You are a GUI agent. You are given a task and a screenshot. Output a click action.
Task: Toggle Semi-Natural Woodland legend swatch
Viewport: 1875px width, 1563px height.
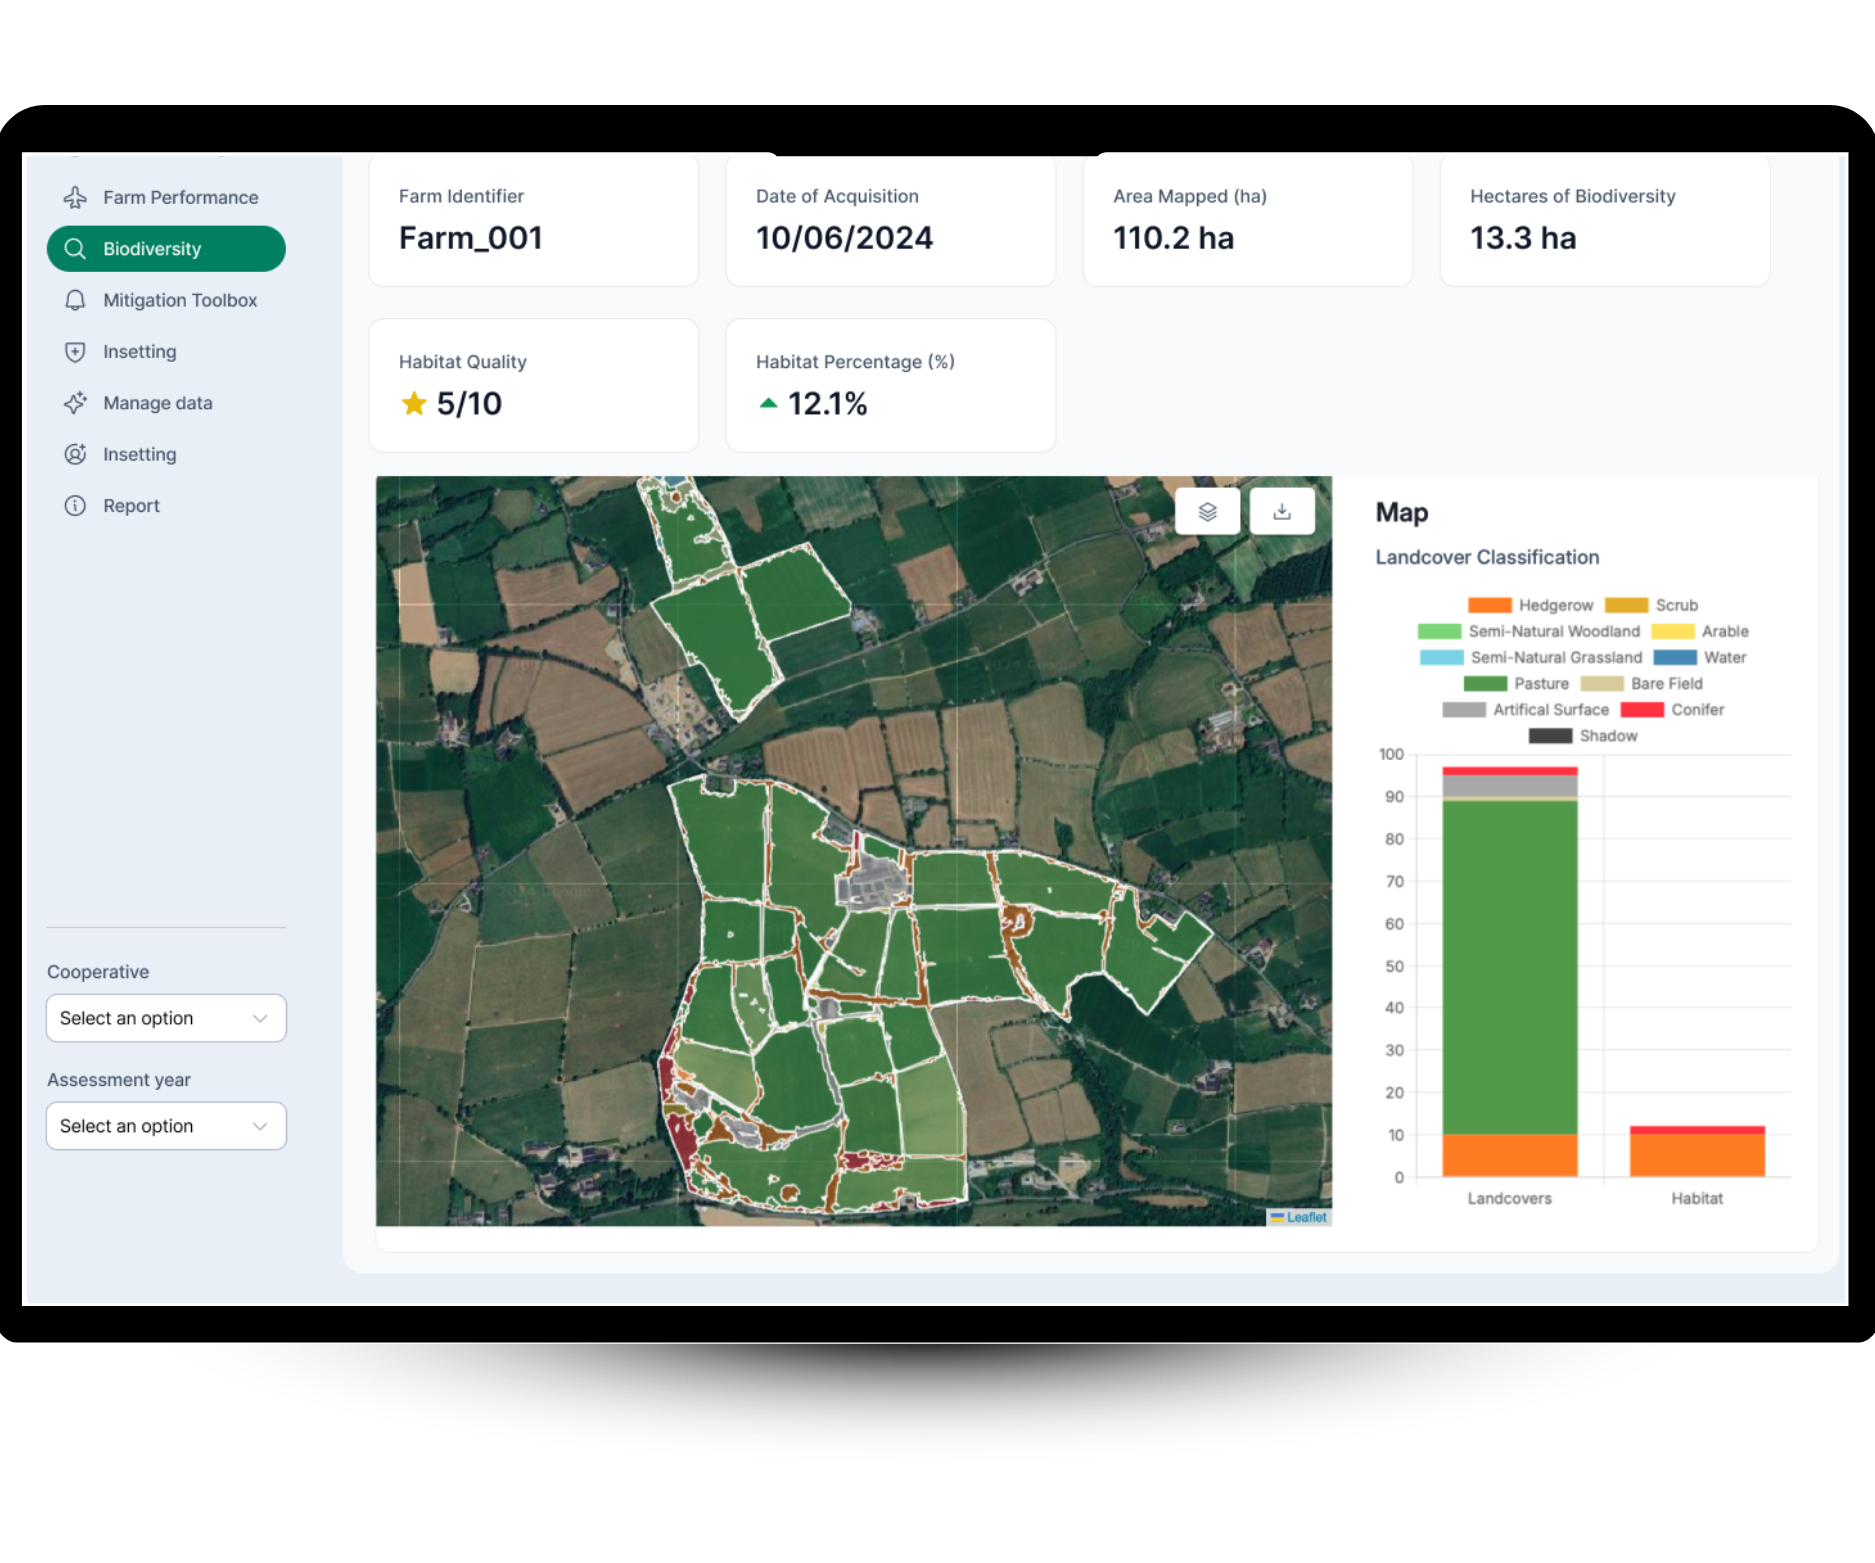tap(1439, 631)
